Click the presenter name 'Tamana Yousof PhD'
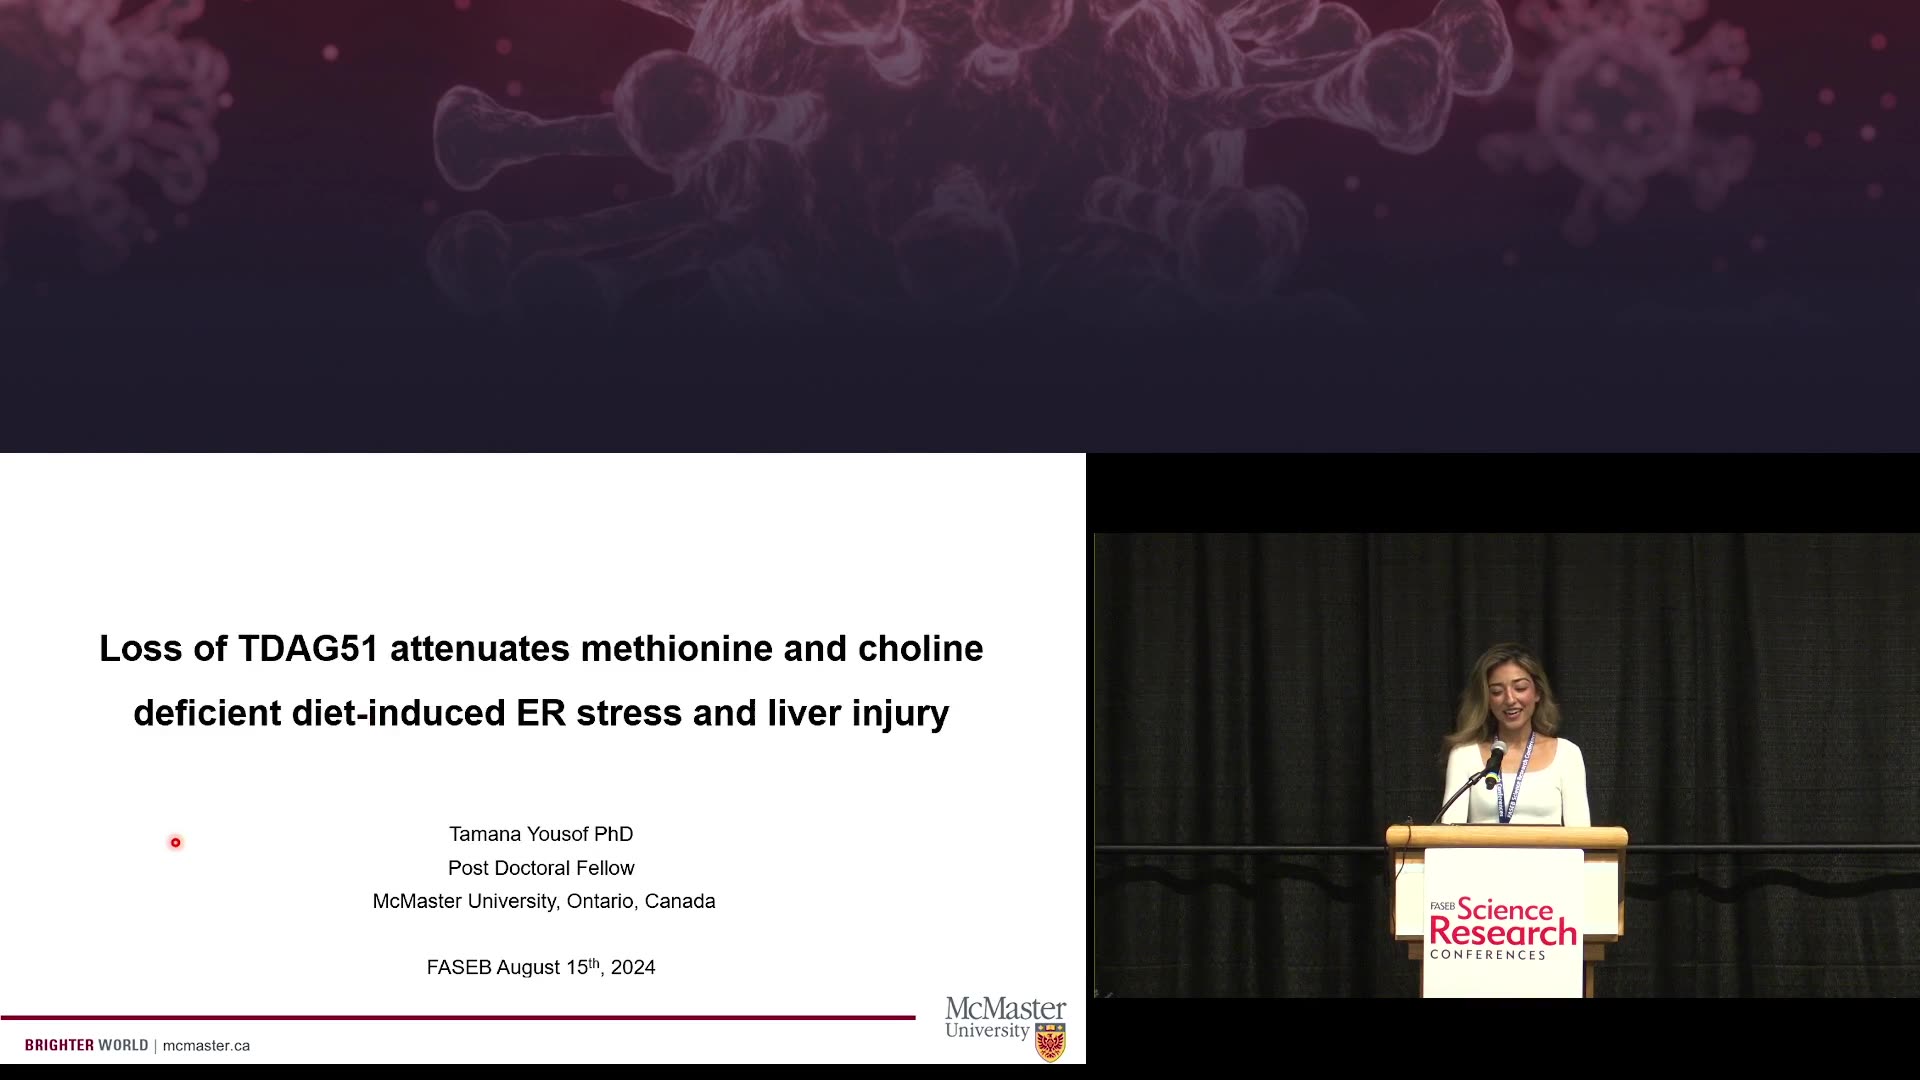Viewport: 1920px width, 1080px height. 541,834
